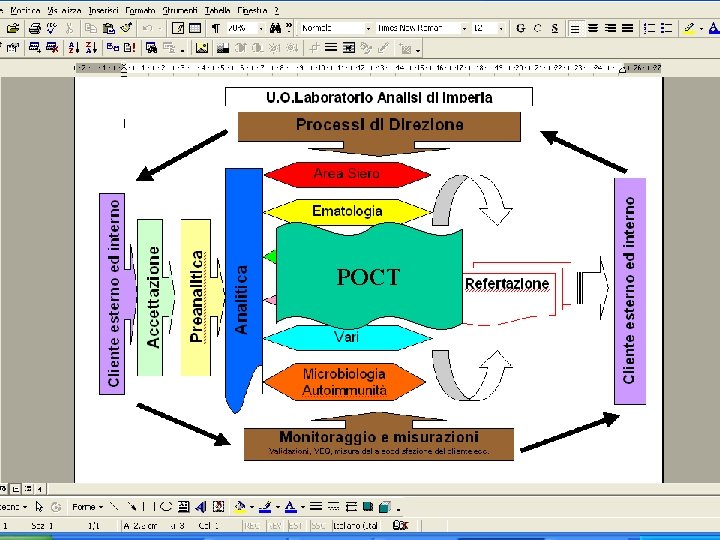The width and height of the screenshot is (720, 540).
Task: Print the document using the printer icon
Action: pos(35,28)
